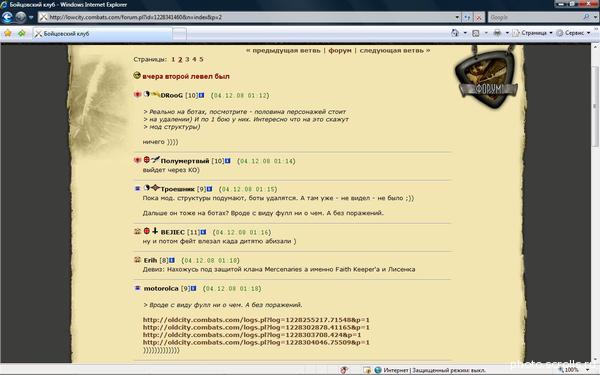Screen dimensions: 600x375
Task: Open Erih's blue info icon
Action: pos(172,260)
